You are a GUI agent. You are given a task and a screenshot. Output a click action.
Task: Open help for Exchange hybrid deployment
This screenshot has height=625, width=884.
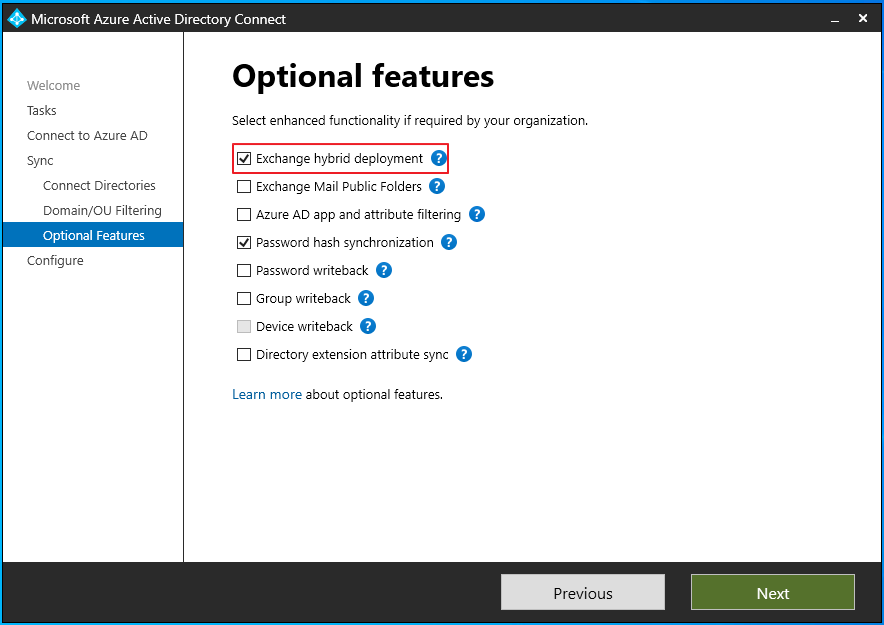pyautogui.click(x=439, y=158)
